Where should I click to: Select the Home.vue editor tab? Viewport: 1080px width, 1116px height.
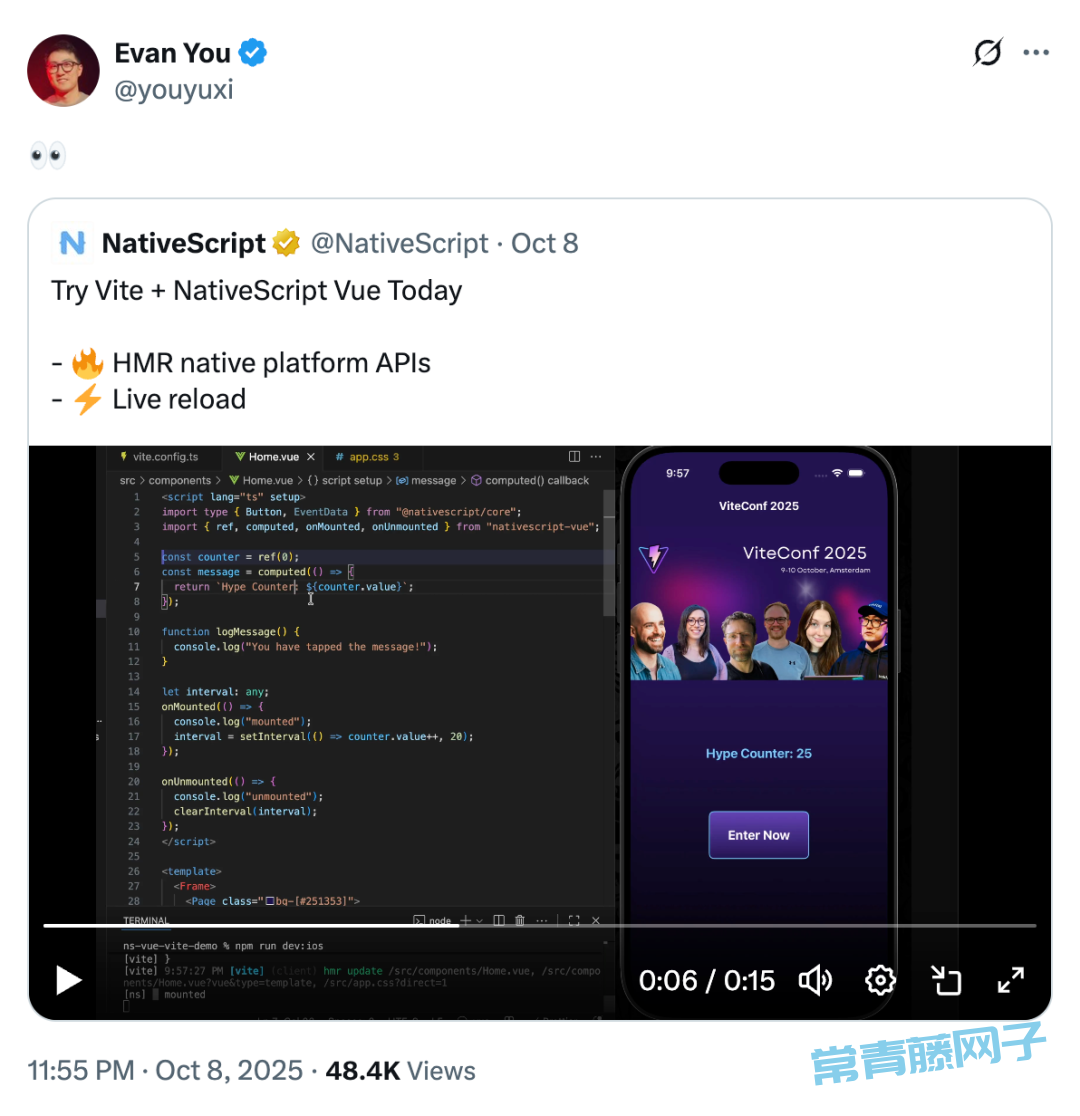(266, 457)
